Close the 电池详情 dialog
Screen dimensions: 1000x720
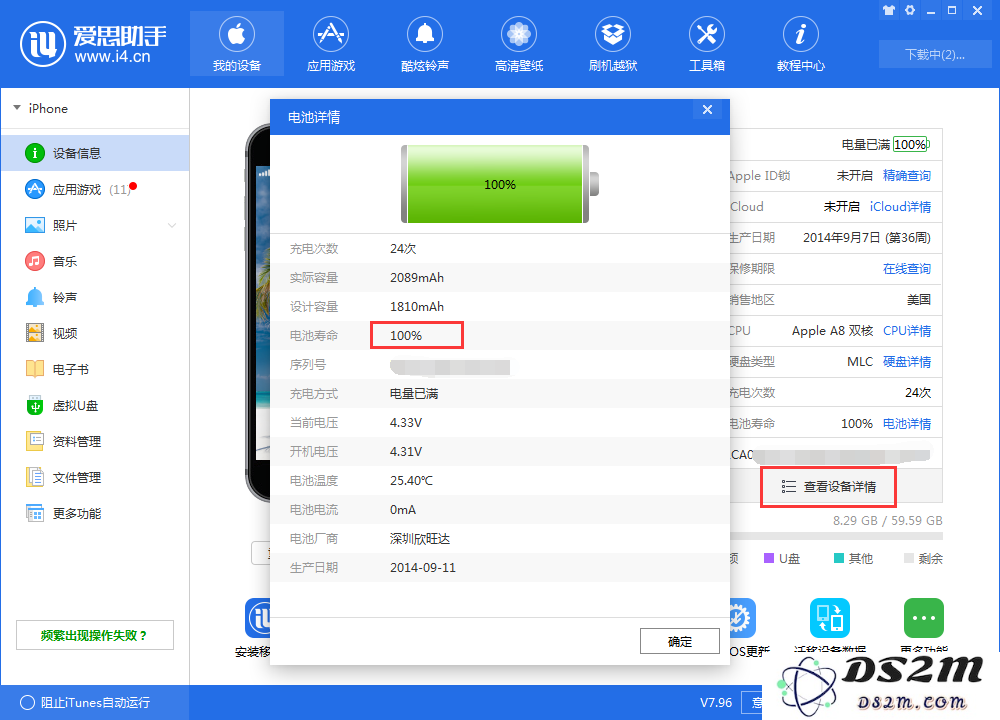tap(707, 110)
